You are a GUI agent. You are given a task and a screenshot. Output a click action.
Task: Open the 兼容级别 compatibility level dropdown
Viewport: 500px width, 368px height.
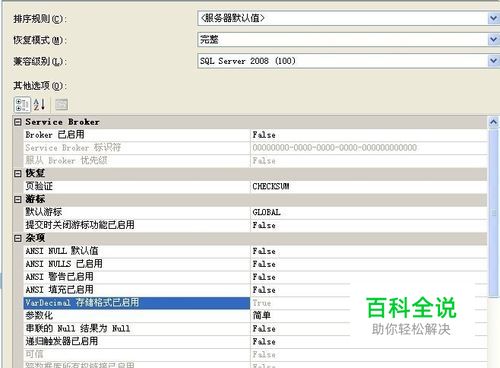point(493,61)
